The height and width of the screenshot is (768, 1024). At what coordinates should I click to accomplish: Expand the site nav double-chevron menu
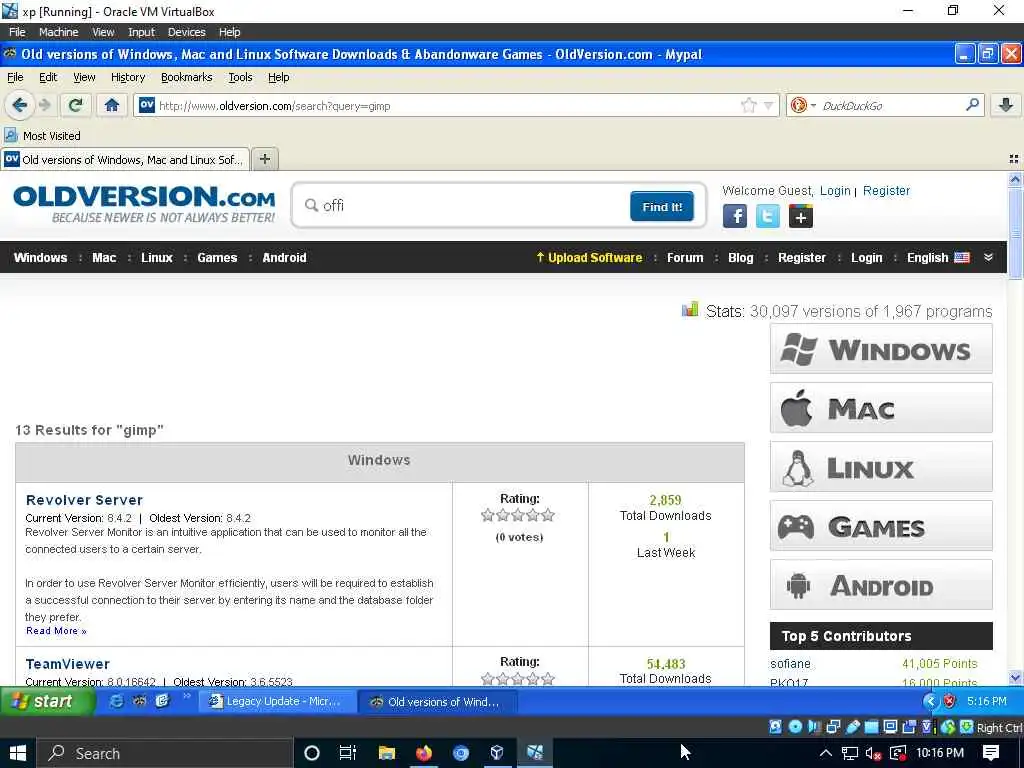(989, 257)
